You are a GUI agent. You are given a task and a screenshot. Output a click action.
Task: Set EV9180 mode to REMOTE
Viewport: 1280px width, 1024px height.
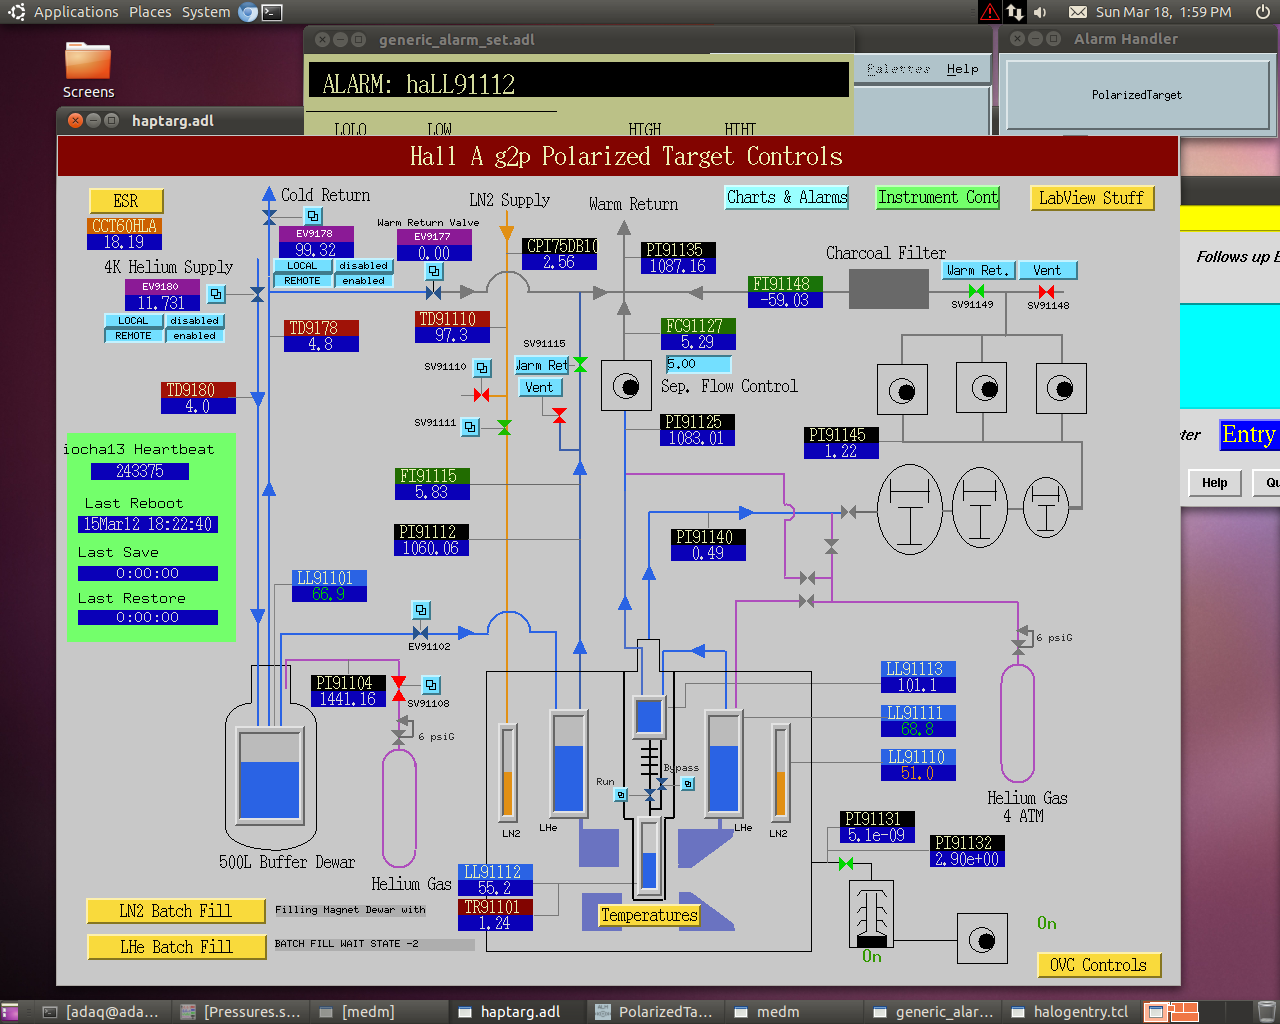click(x=133, y=336)
